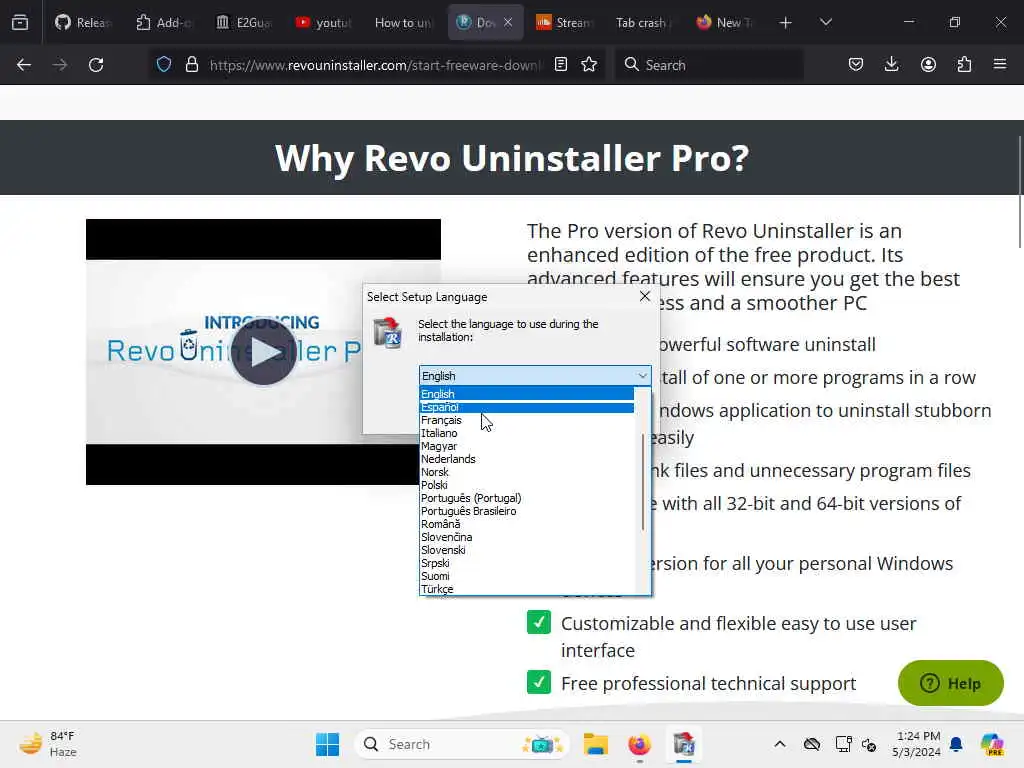This screenshot has width=1024, height=768.
Task: Open the green Help button
Action: [951, 683]
